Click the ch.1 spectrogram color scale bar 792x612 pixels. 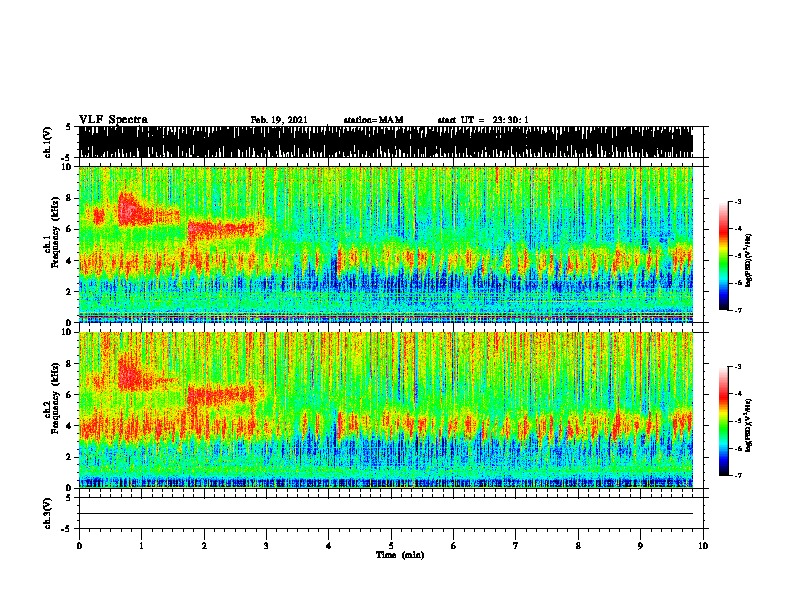(x=724, y=256)
